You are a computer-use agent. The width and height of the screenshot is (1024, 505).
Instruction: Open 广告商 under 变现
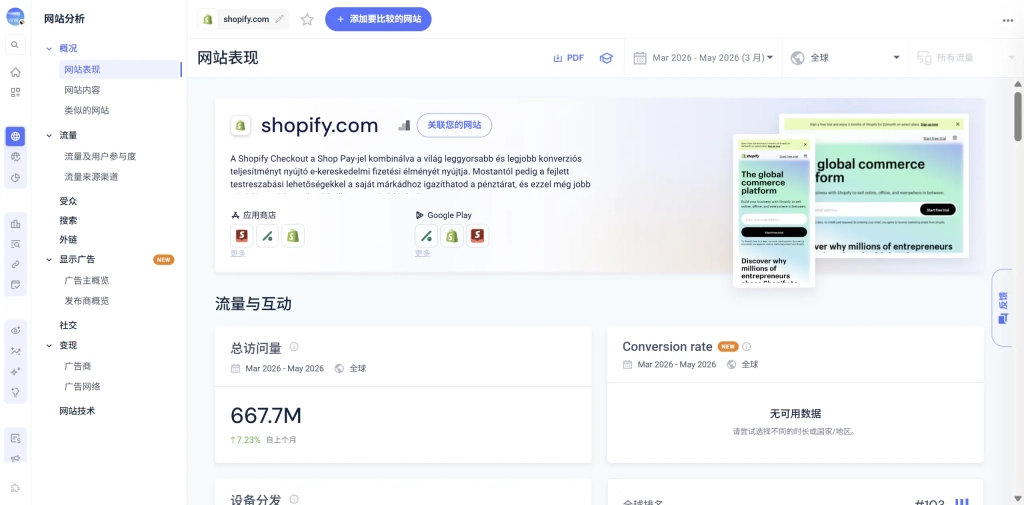pos(78,367)
